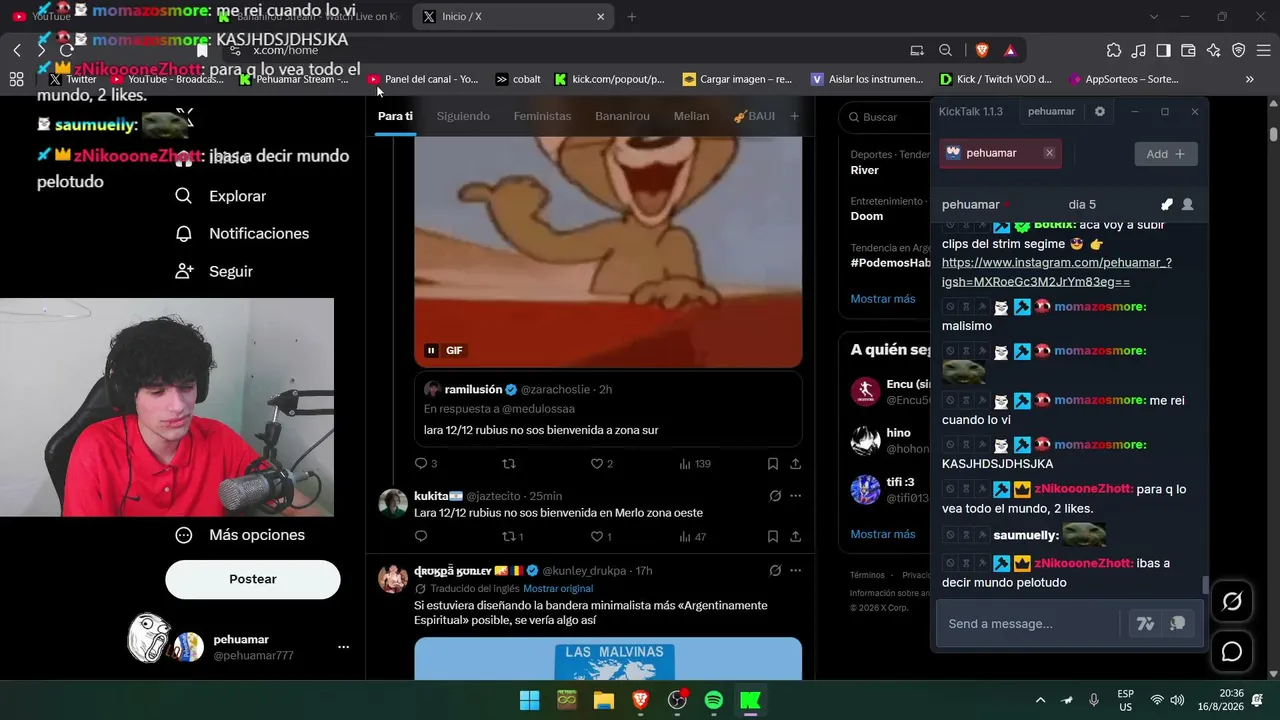Viewport: 1280px width, 720px height.
Task: Open the Brave tab search dropdown
Action: click(x=1154, y=17)
